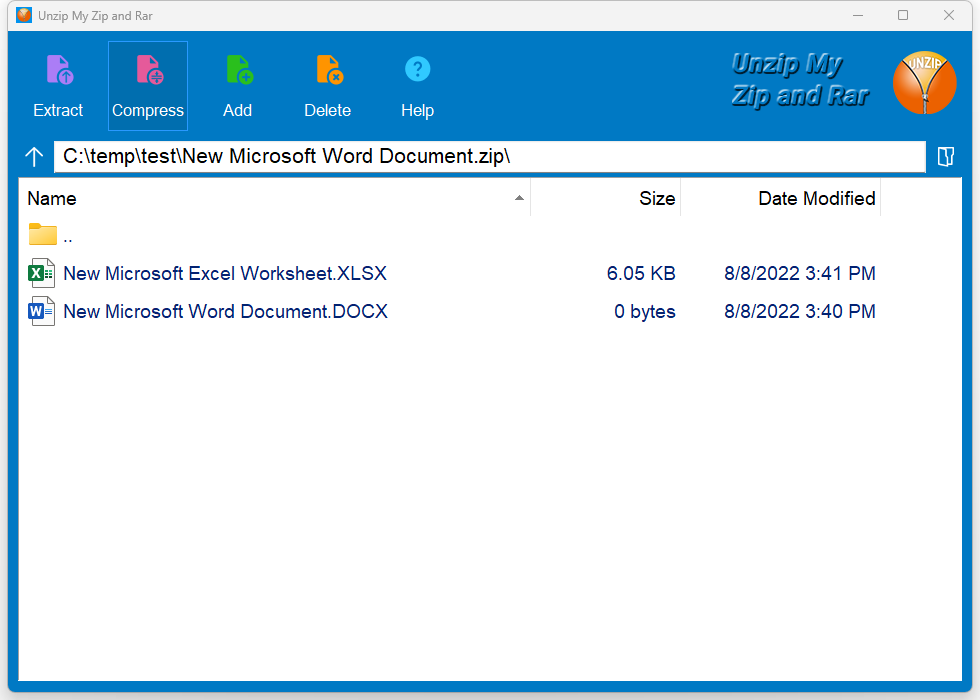This screenshot has height=700, width=980.
Task: Click the 8/8/2022 3:41 PM date
Action: pyautogui.click(x=799, y=273)
